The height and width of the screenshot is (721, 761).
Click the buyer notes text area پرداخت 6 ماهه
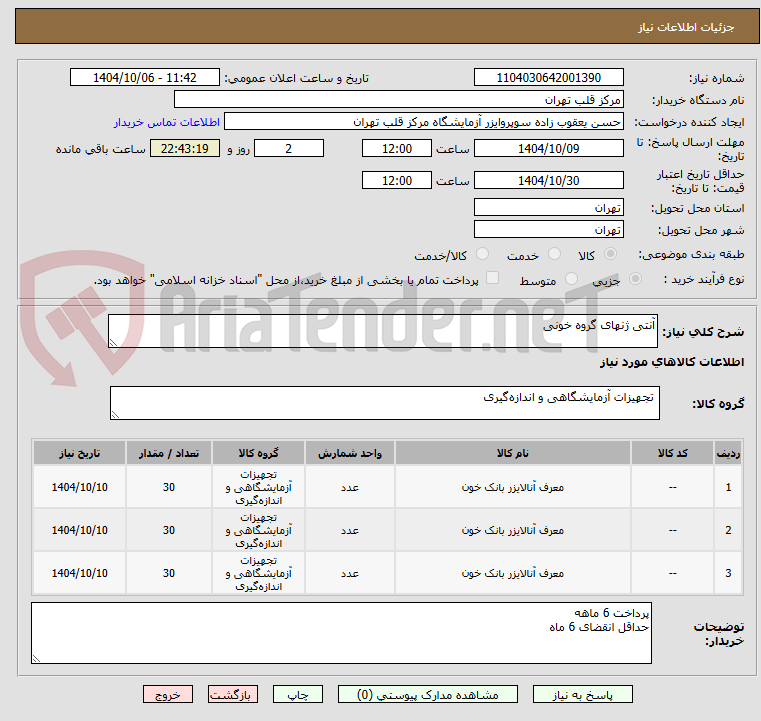point(341,633)
